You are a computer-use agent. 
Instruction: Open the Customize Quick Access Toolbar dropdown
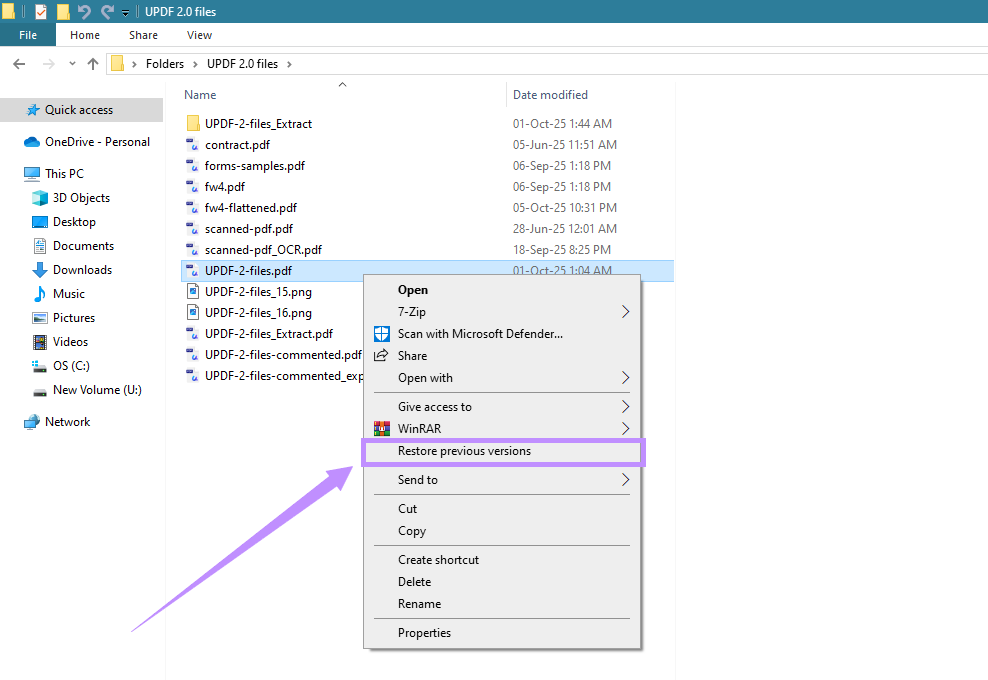pyautogui.click(x=124, y=11)
